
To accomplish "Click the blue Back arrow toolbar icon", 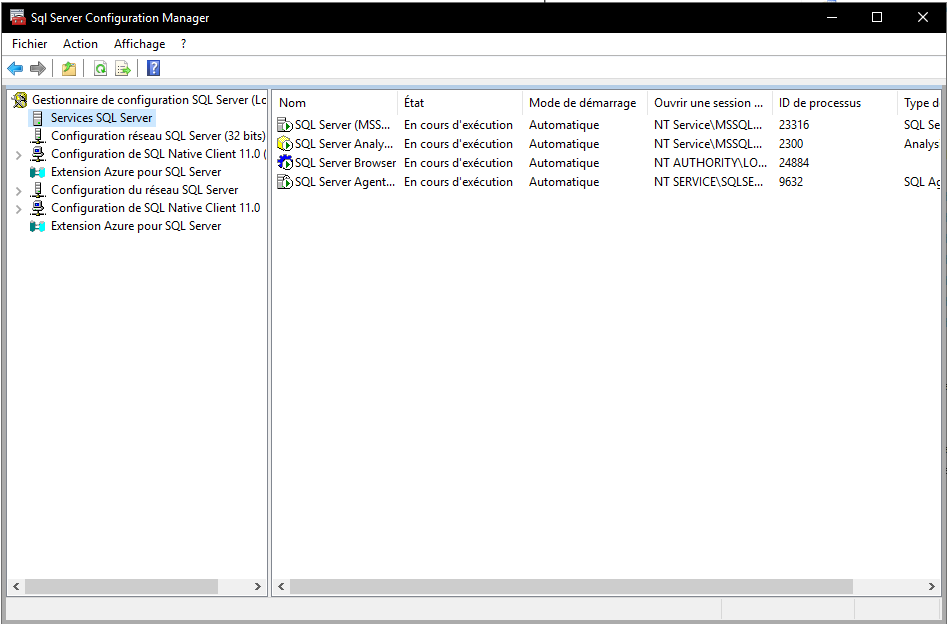I will point(15,68).
